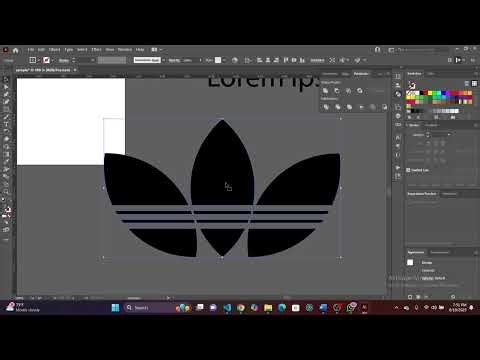Viewport: 480px width, 360px height.
Task: Click Horizontal Align Center in control bar
Action: (268, 60)
